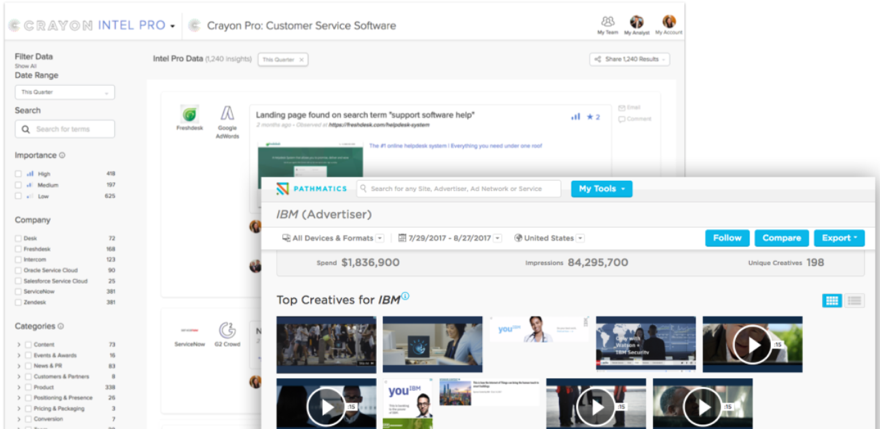880x429 pixels.
Task: Check the Medium importance checkbox
Action: click(19, 185)
